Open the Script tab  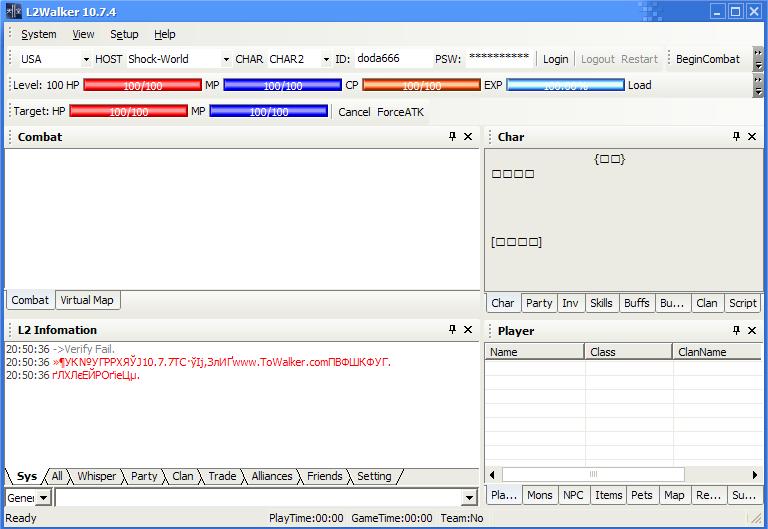click(x=743, y=303)
